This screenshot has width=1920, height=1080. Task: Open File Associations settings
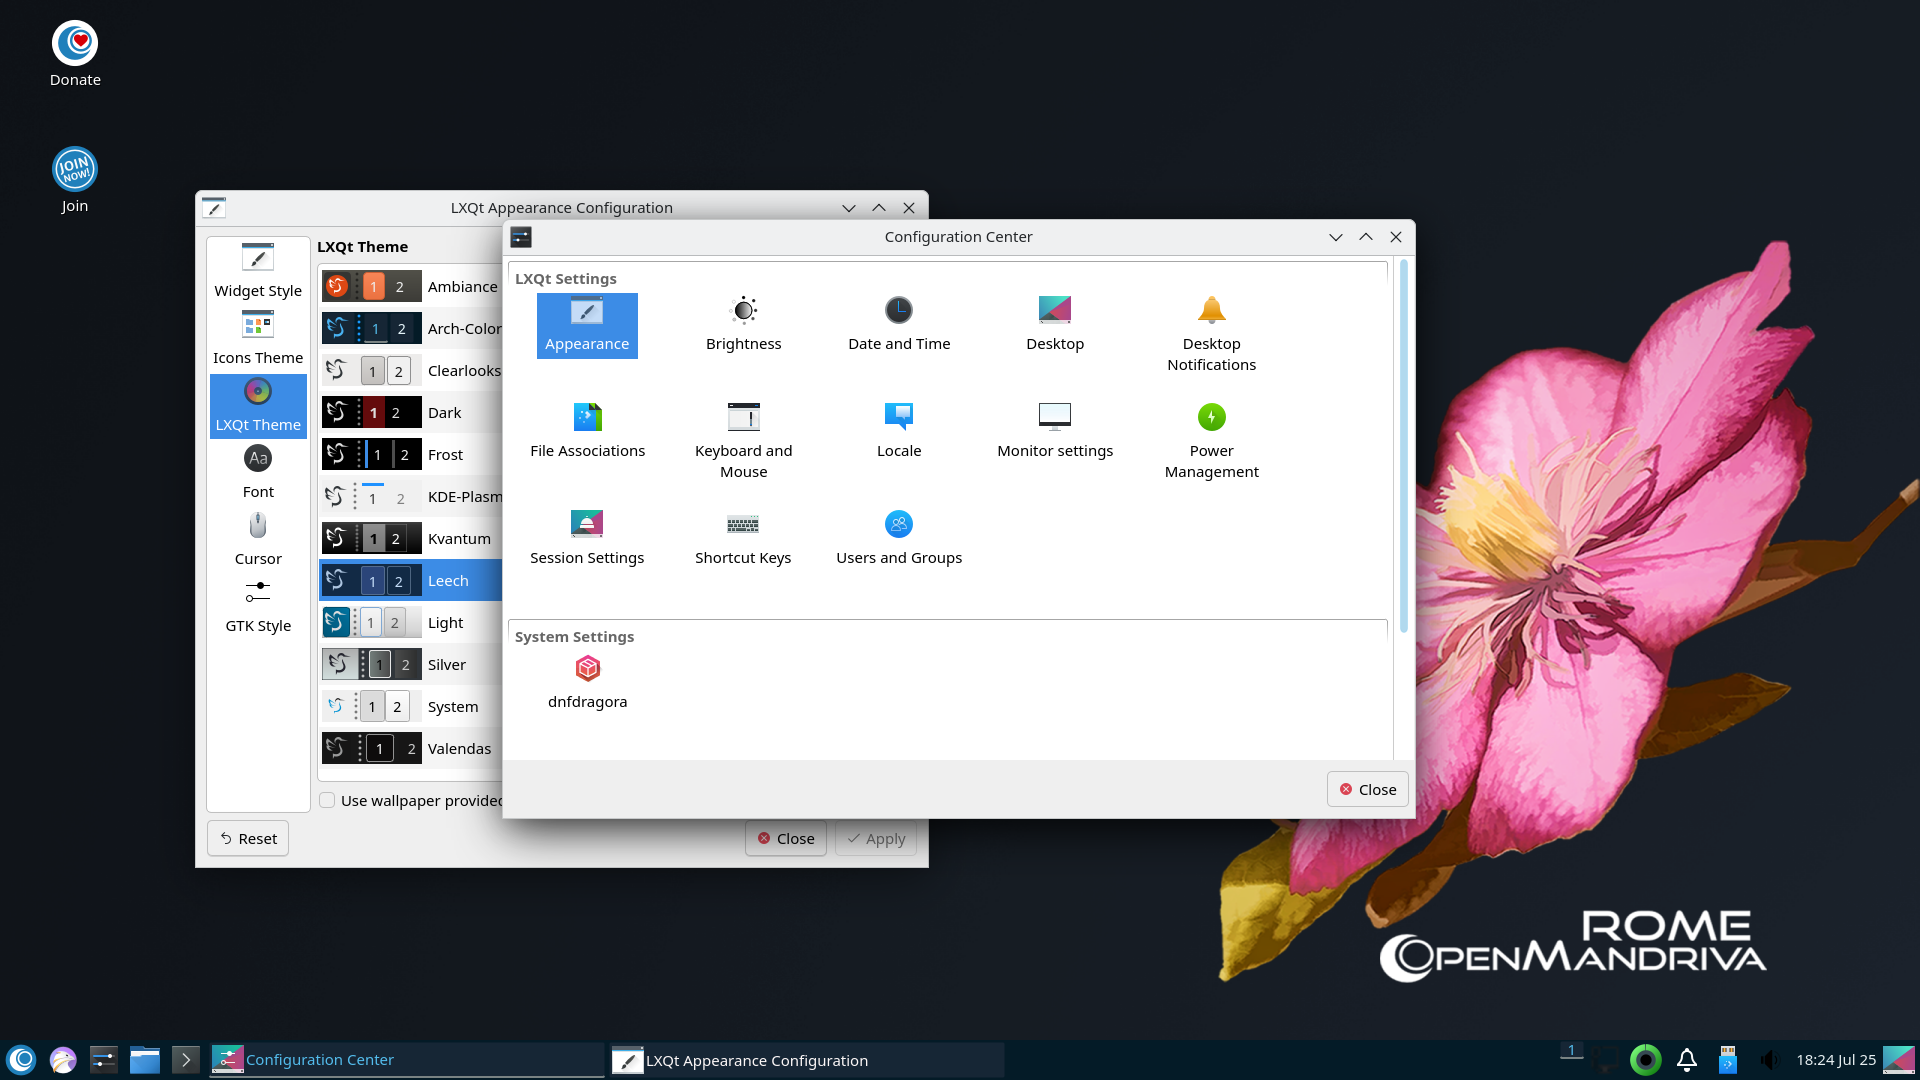(x=587, y=432)
